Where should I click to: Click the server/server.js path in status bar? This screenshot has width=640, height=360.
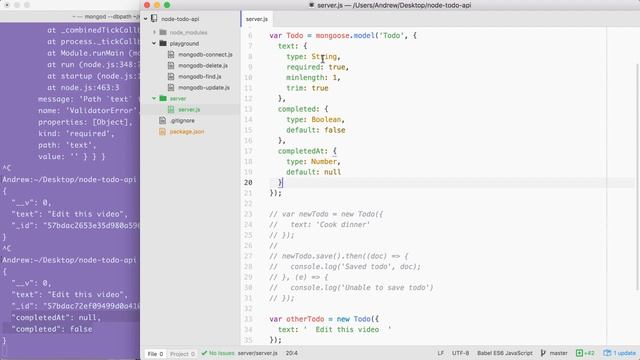(258, 353)
